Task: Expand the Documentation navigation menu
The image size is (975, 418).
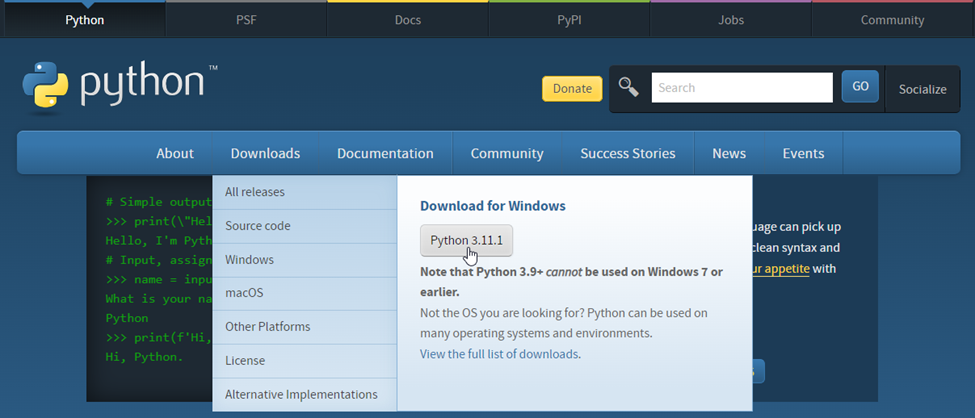Action: 385,153
